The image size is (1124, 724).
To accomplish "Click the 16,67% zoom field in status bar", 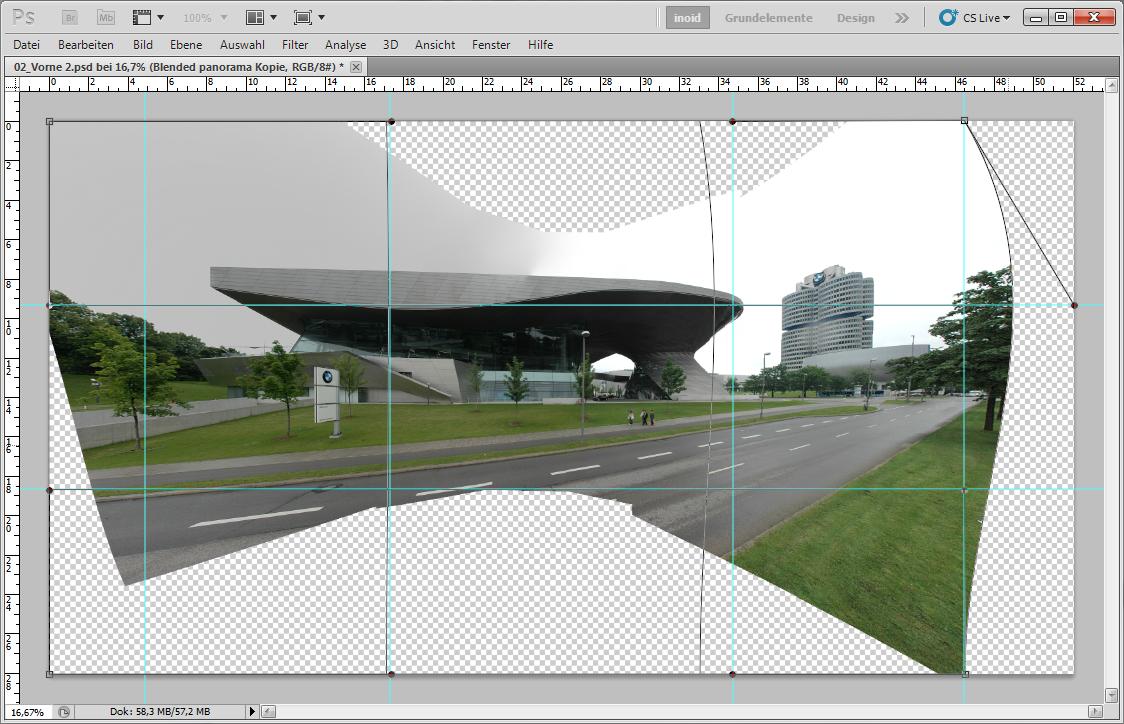I will pos(27,712).
